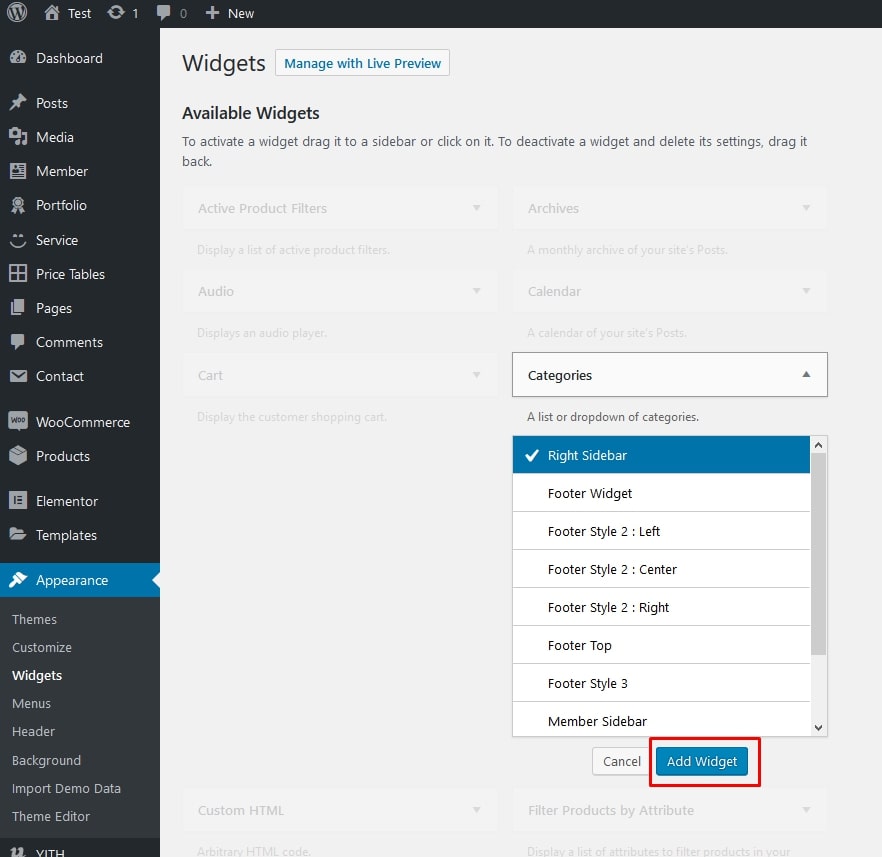Click Manage with Live Preview

point(362,63)
